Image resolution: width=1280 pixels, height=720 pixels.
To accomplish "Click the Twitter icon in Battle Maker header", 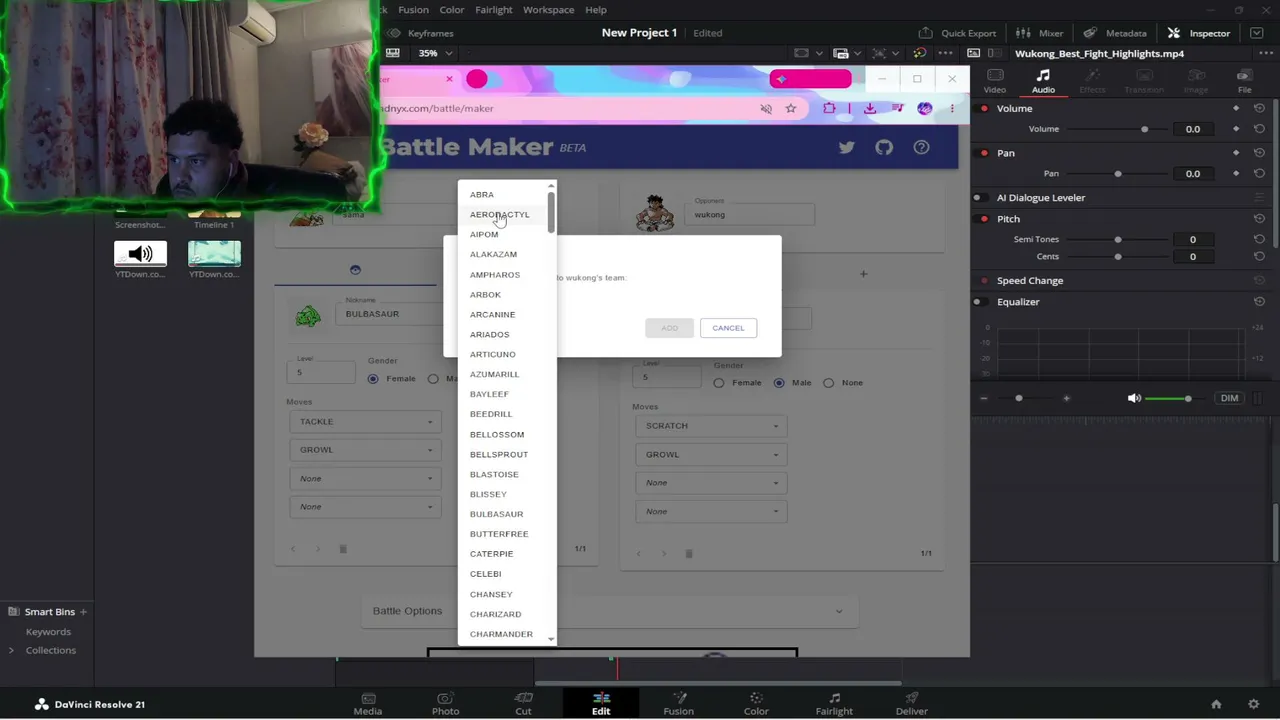I will (x=847, y=147).
